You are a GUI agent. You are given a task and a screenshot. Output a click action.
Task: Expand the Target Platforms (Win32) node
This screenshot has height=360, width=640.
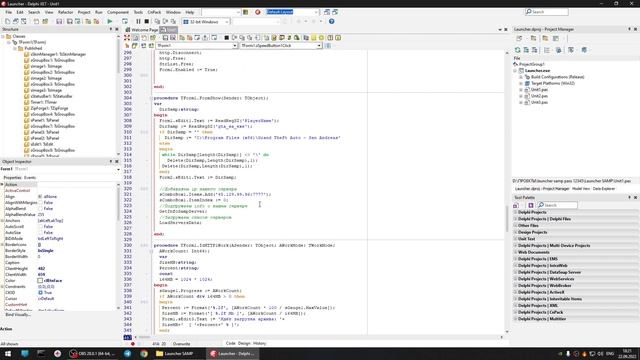(x=521, y=83)
